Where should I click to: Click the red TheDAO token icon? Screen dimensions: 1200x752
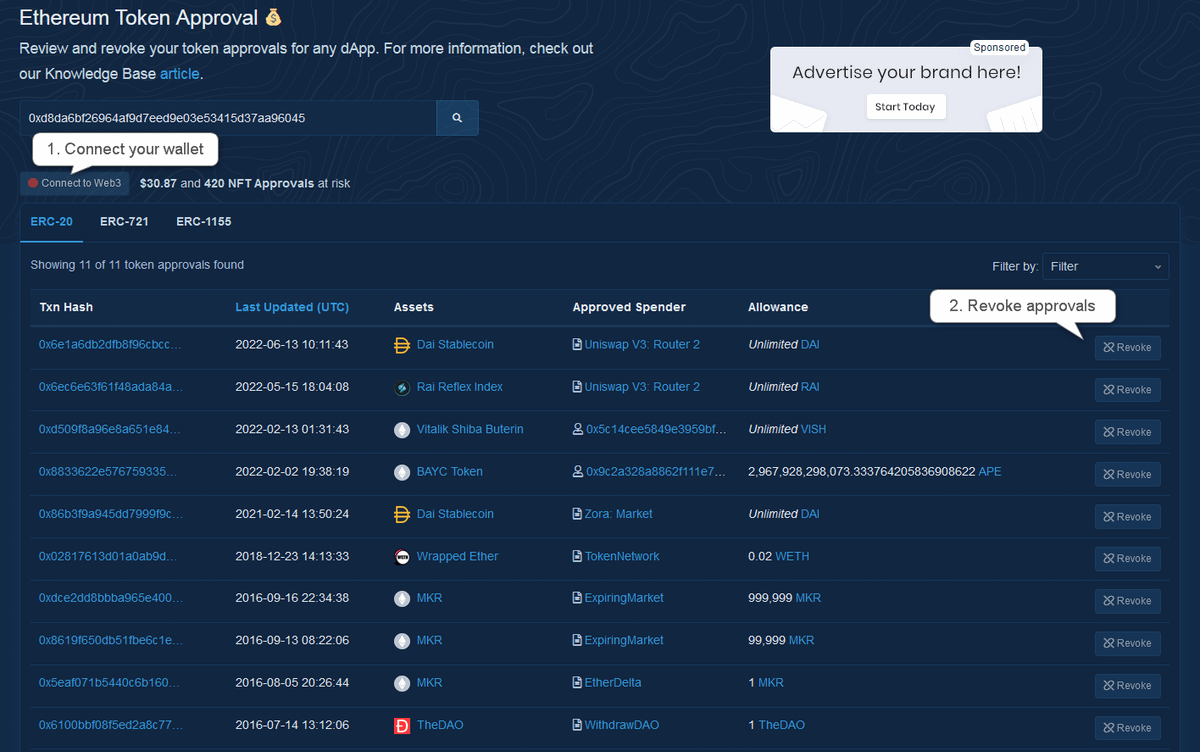[402, 725]
